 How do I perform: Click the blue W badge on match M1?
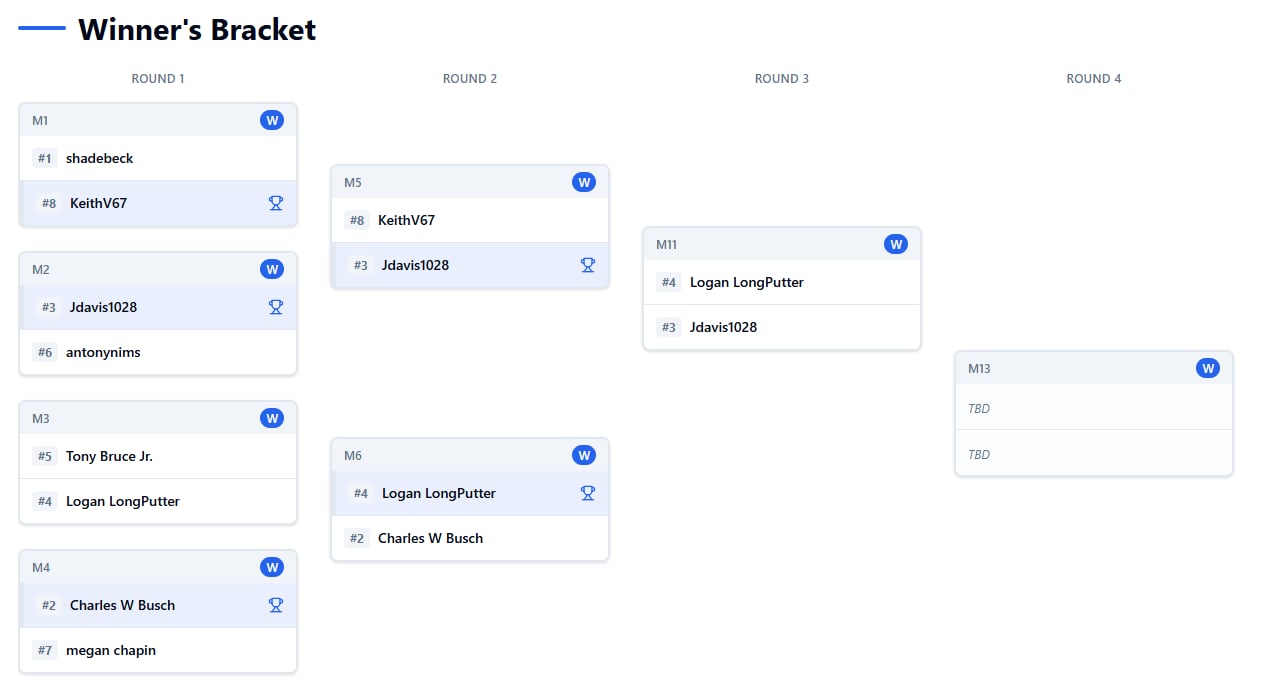(272, 120)
